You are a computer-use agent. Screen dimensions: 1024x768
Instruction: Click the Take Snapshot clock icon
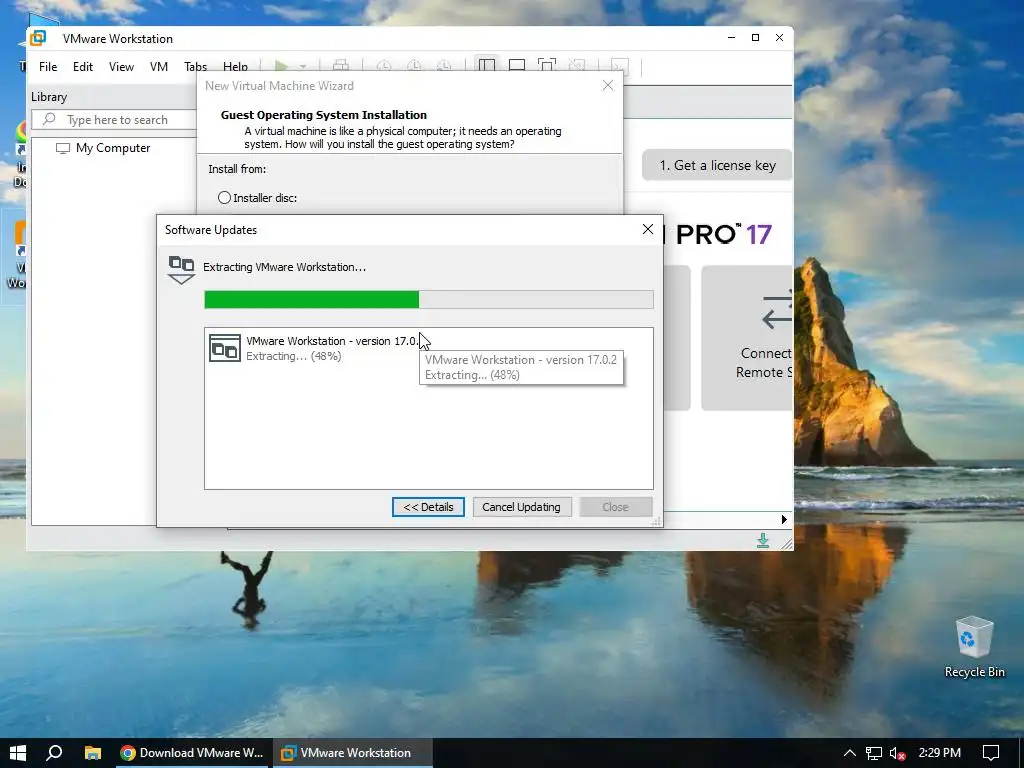[x=384, y=66]
